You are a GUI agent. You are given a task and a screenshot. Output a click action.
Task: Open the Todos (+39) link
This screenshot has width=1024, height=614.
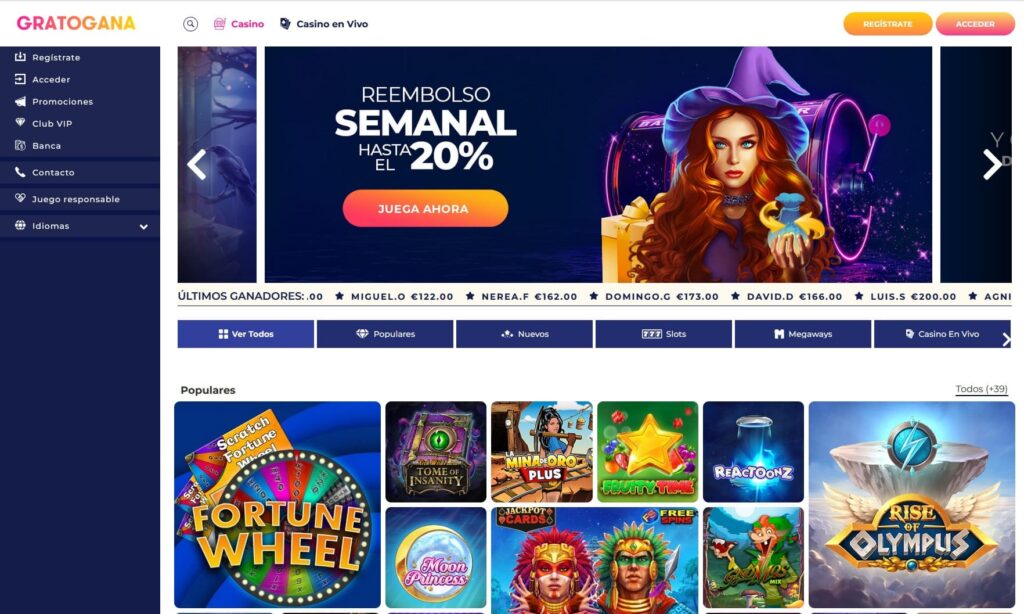coord(981,389)
